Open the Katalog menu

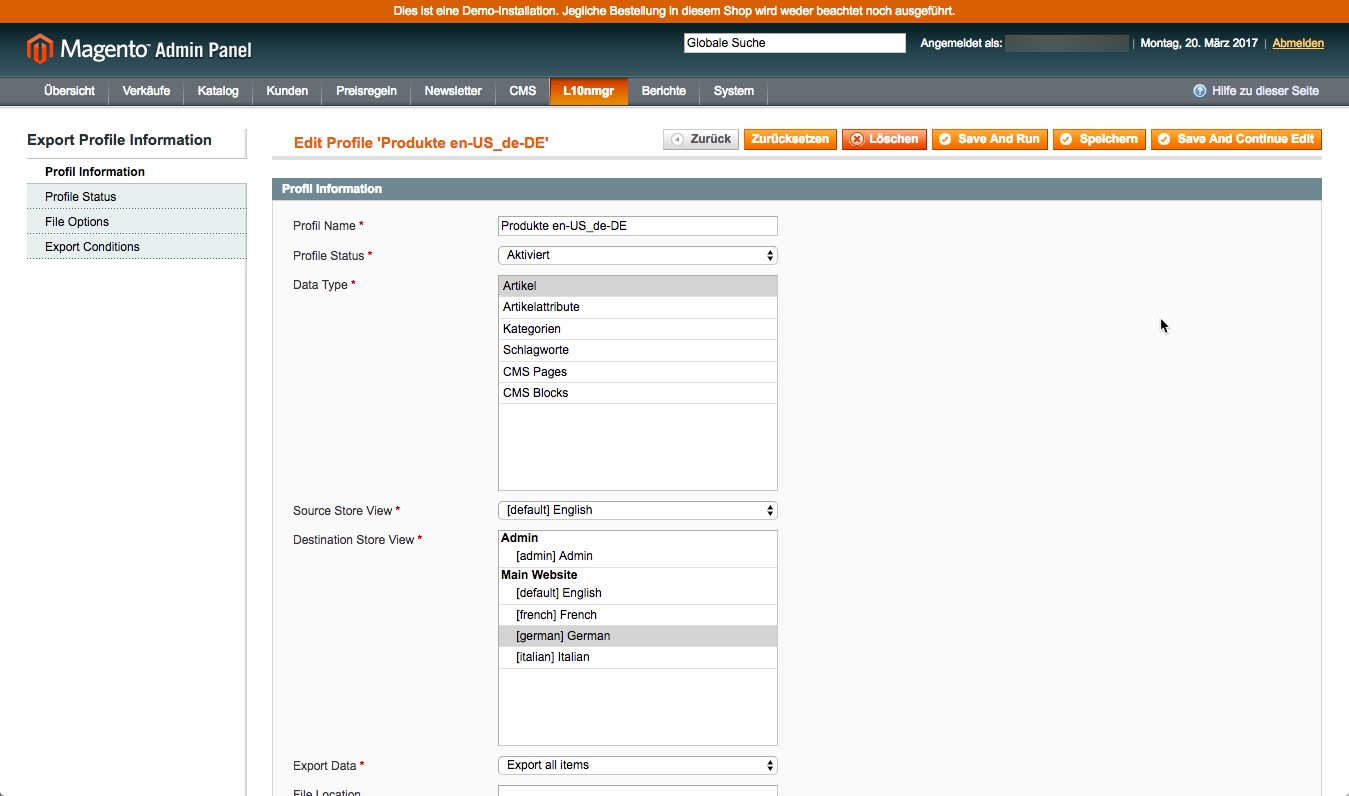pyautogui.click(x=218, y=91)
